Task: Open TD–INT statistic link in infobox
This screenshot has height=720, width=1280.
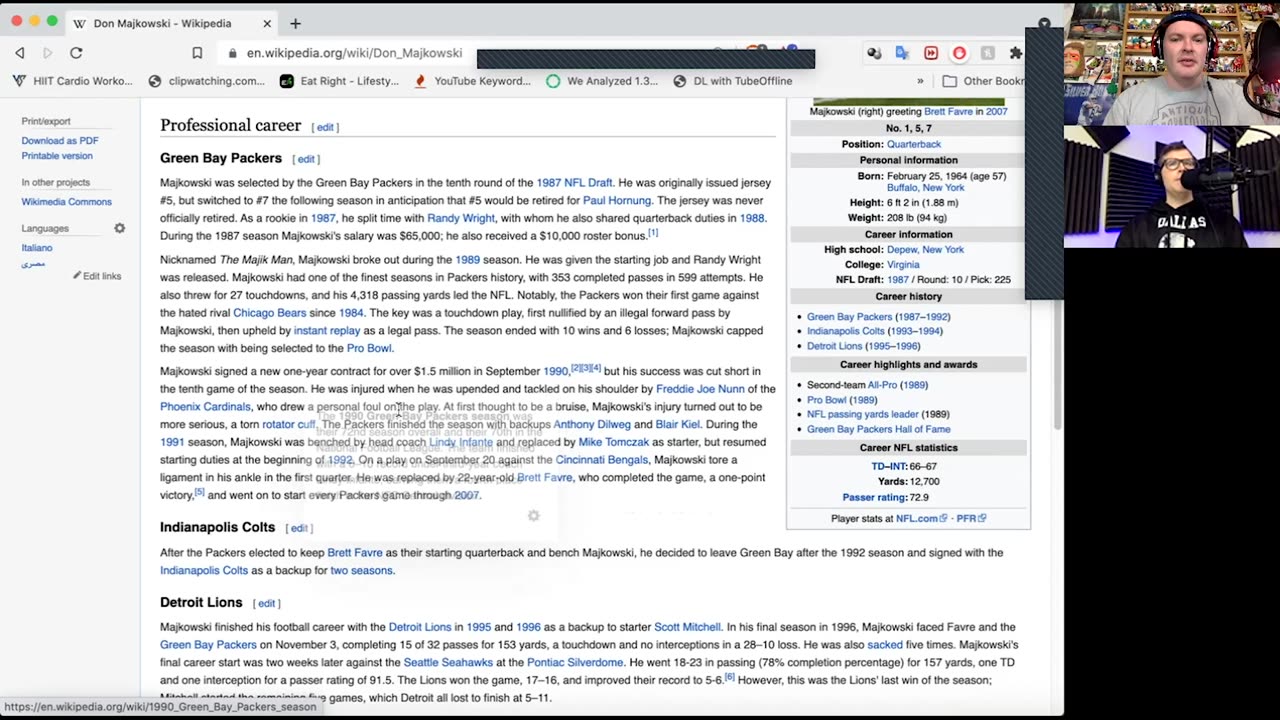Action: [887, 466]
